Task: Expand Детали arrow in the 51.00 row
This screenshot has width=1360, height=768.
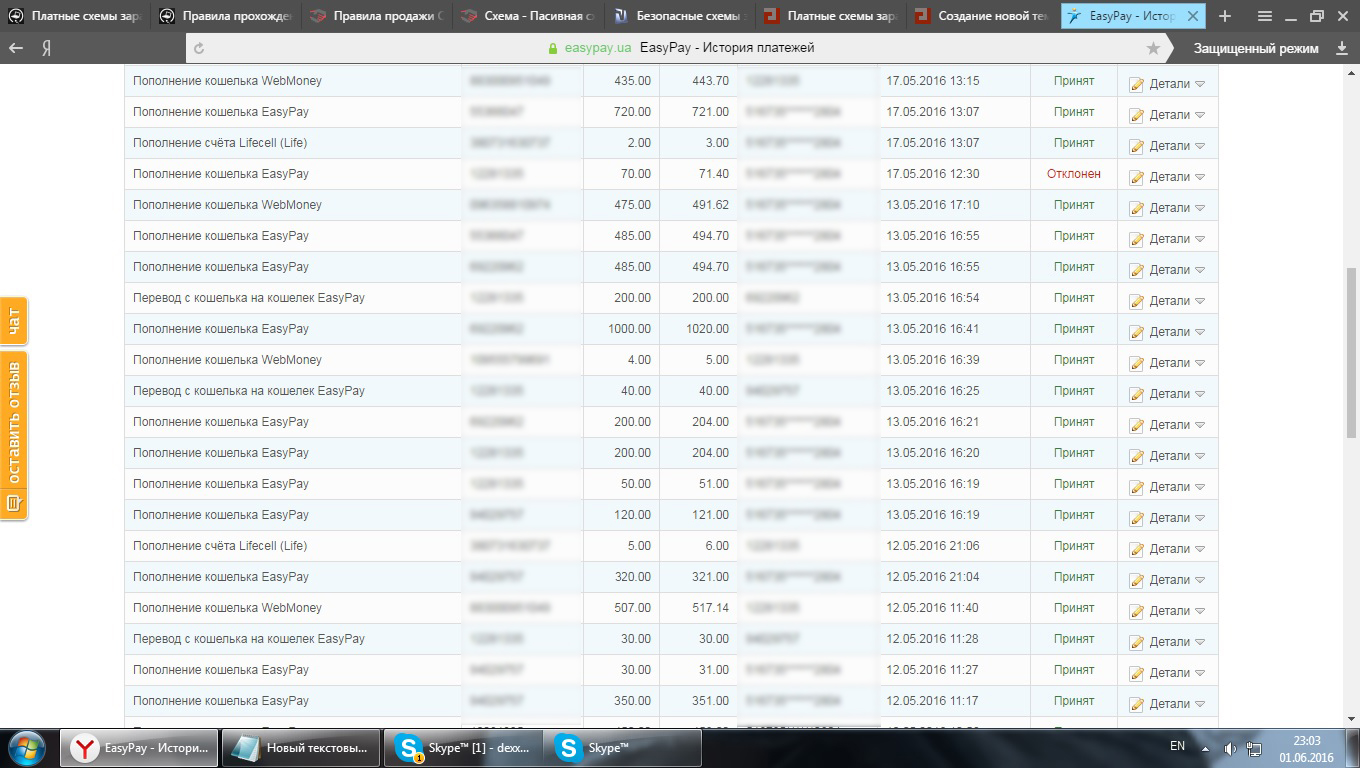Action: 1200,487
